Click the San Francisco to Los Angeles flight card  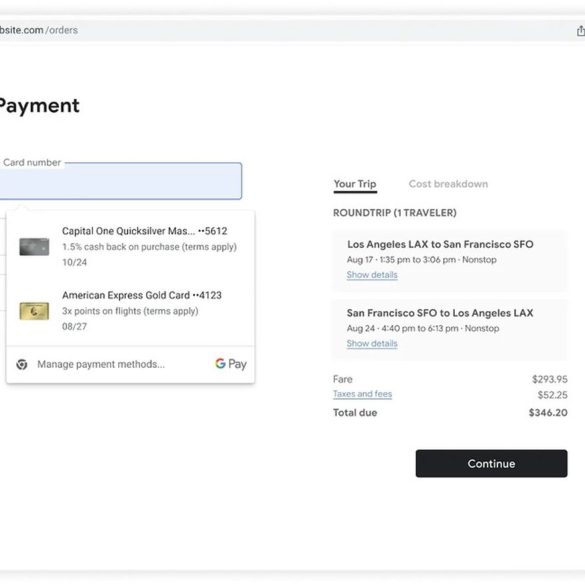(x=450, y=329)
